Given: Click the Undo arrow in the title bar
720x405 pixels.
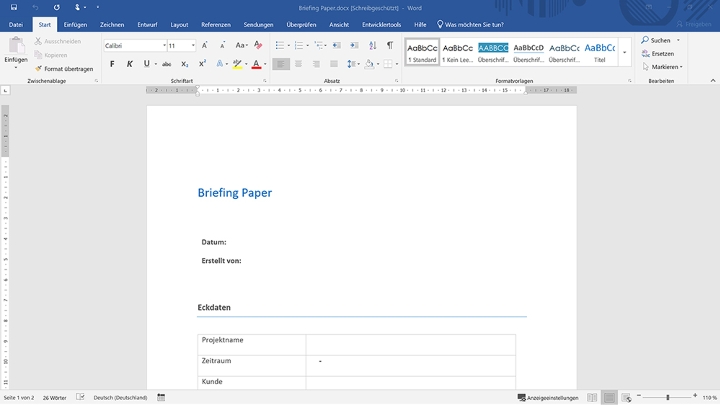Looking at the screenshot, I should coord(35,7).
